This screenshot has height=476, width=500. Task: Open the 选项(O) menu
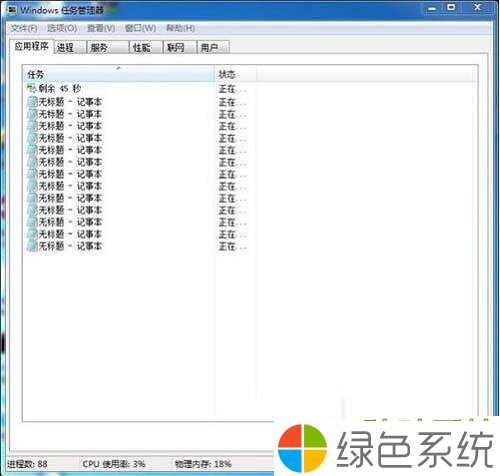click(62, 28)
